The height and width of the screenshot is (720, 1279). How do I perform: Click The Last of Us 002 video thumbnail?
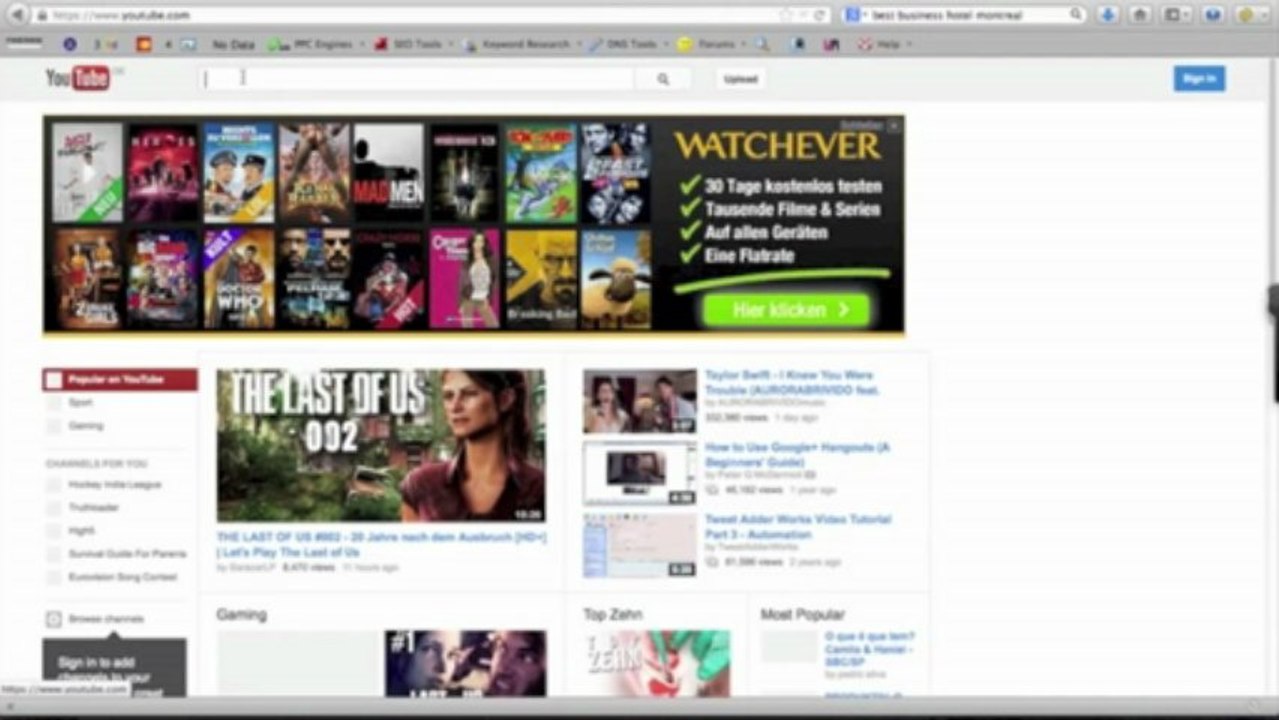(381, 446)
